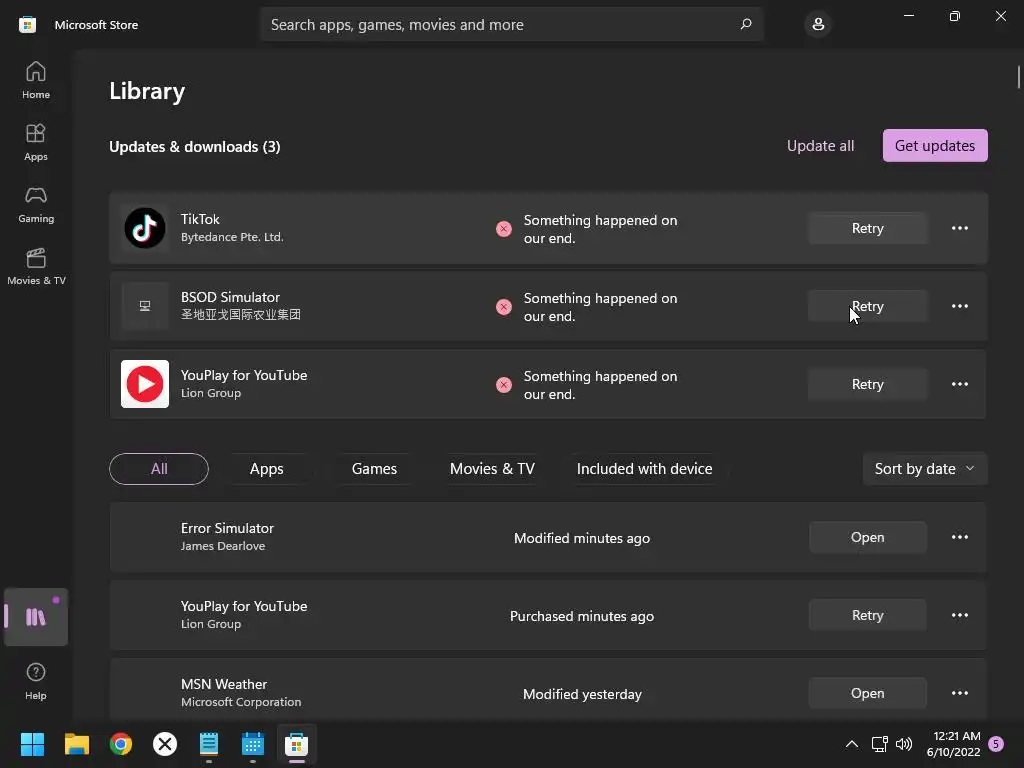Click YouPlay error status icon
The width and height of the screenshot is (1024, 768).
point(504,385)
